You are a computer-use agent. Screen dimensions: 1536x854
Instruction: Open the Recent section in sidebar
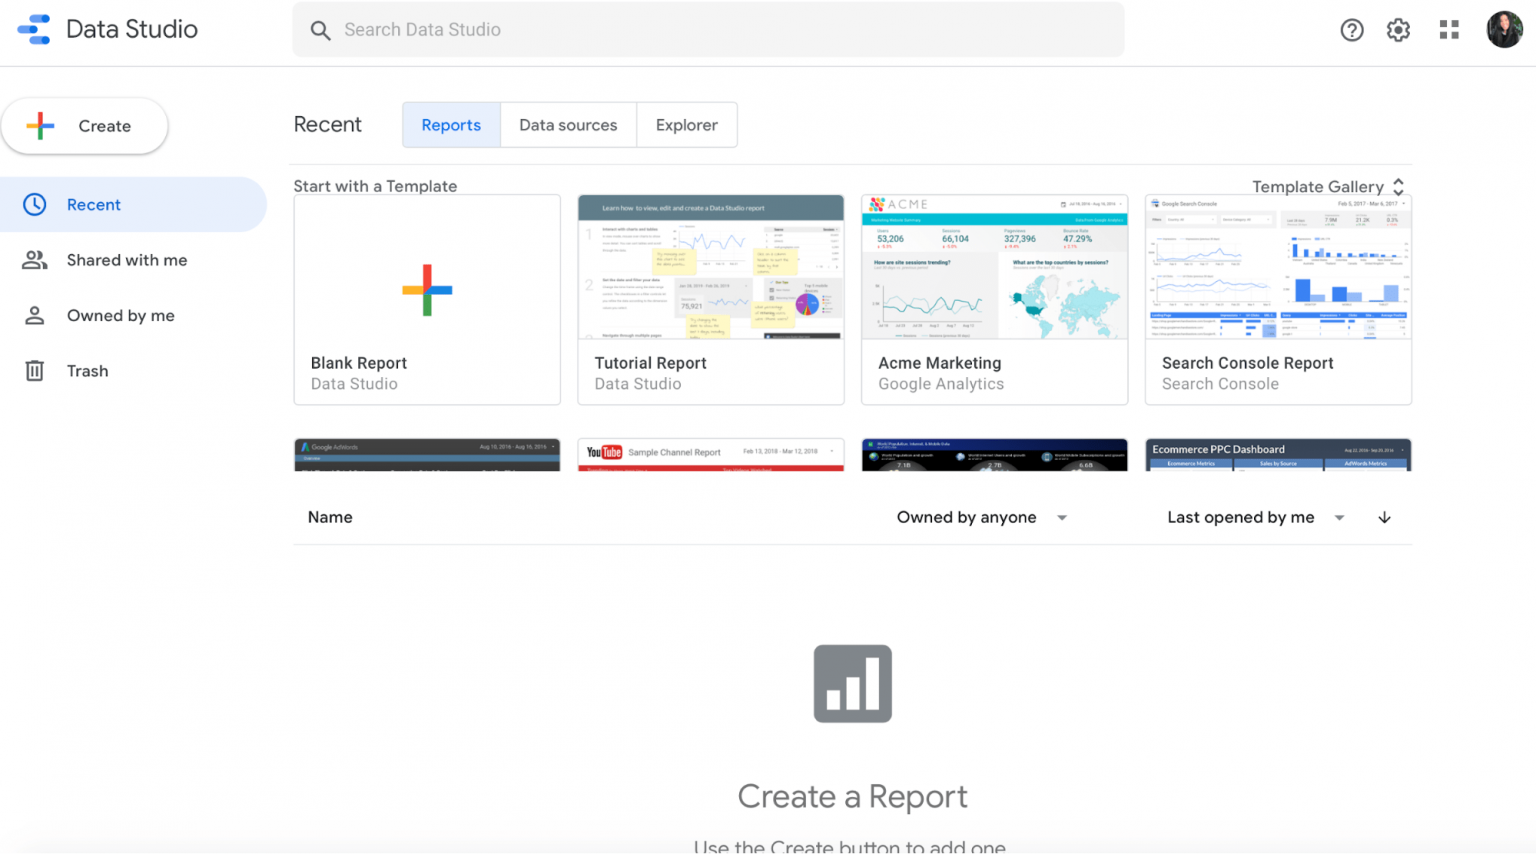[x=94, y=204]
